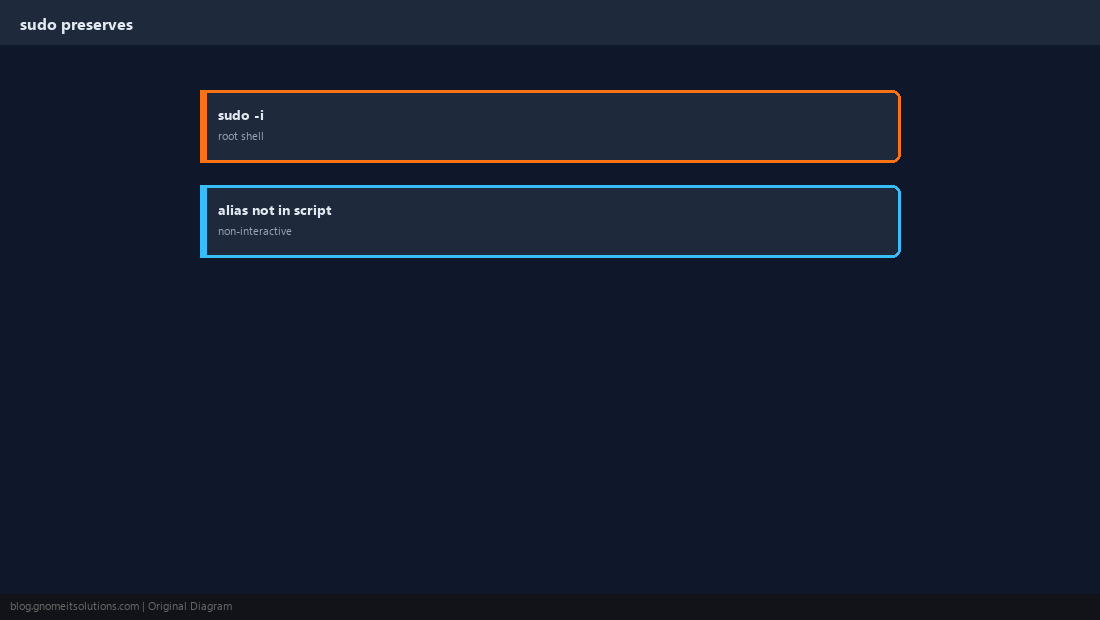
Task: Click the blue accent bar on alias card
Action: pyautogui.click(x=203, y=222)
